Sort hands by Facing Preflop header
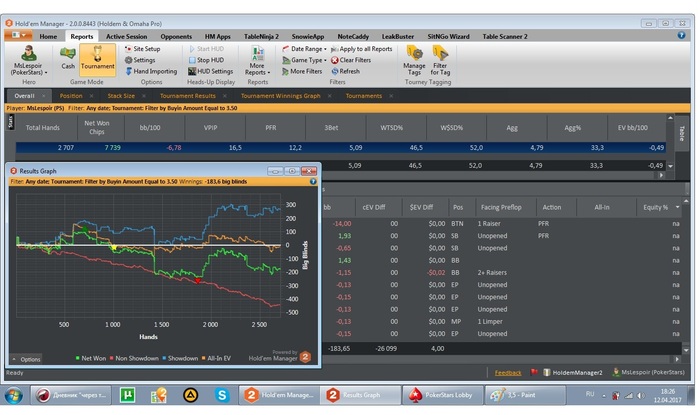Image resolution: width=700 pixels, height=415 pixels. (x=501, y=207)
